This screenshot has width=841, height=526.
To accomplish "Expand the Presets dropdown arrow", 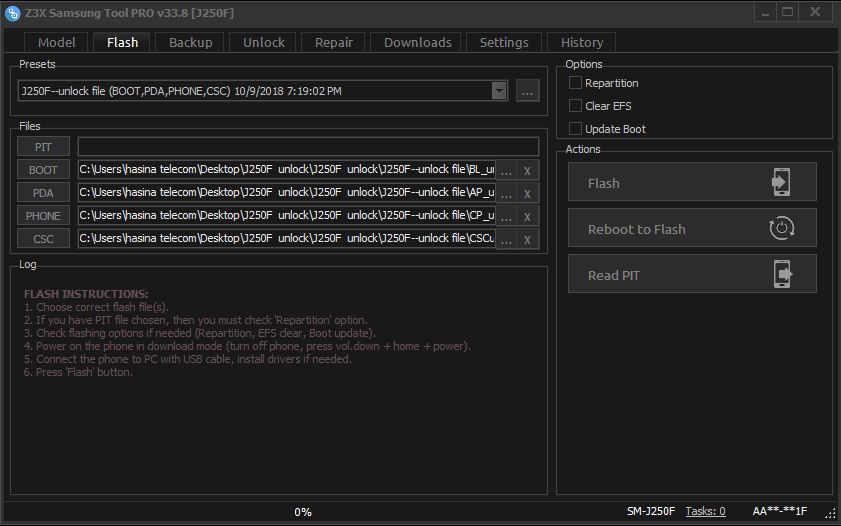I will (499, 91).
